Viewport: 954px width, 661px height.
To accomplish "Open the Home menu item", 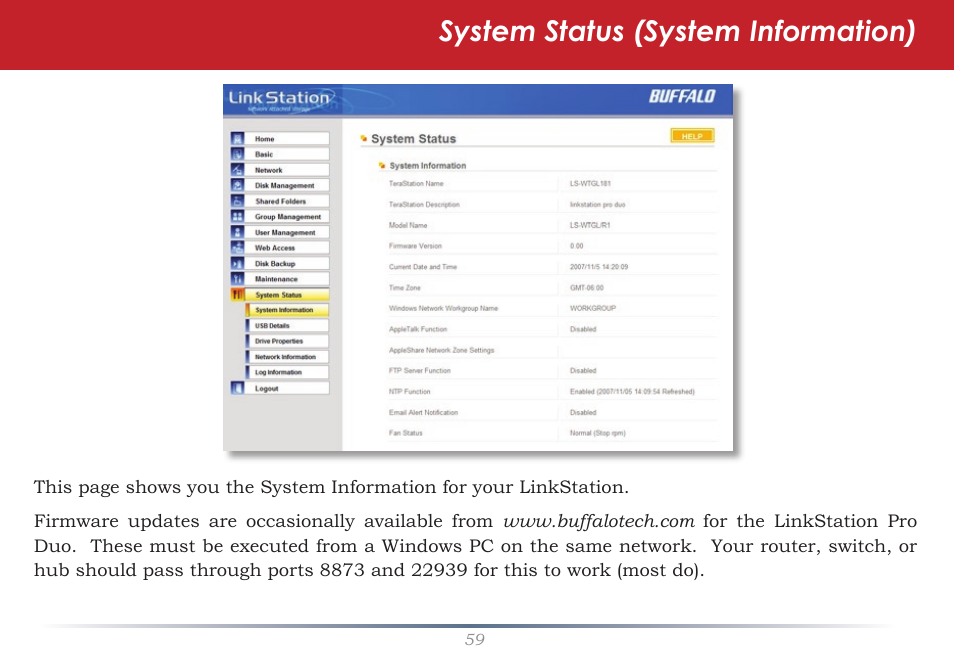I will tap(287, 139).
